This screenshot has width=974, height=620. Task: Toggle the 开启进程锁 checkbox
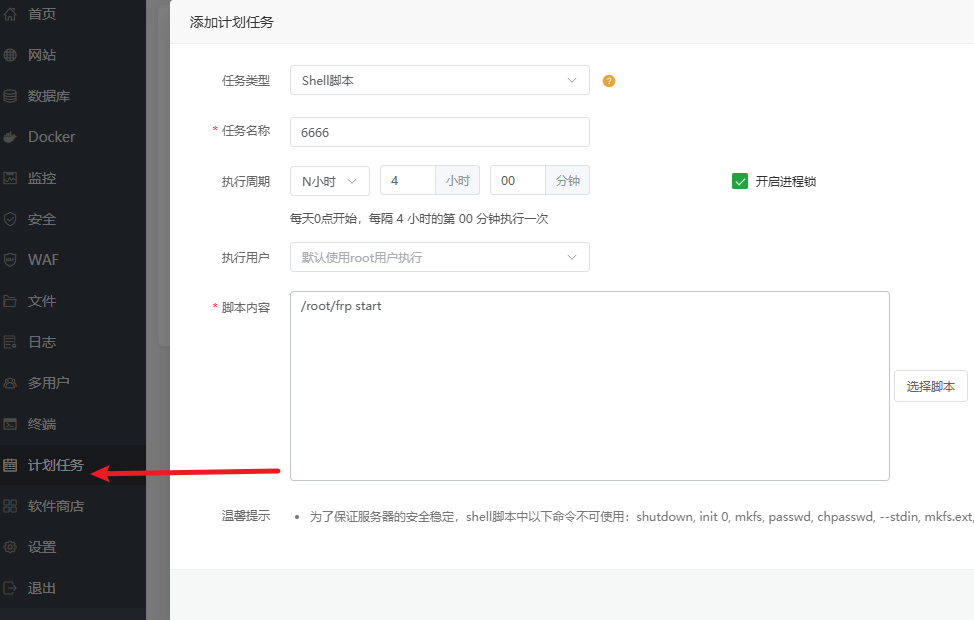pos(740,181)
